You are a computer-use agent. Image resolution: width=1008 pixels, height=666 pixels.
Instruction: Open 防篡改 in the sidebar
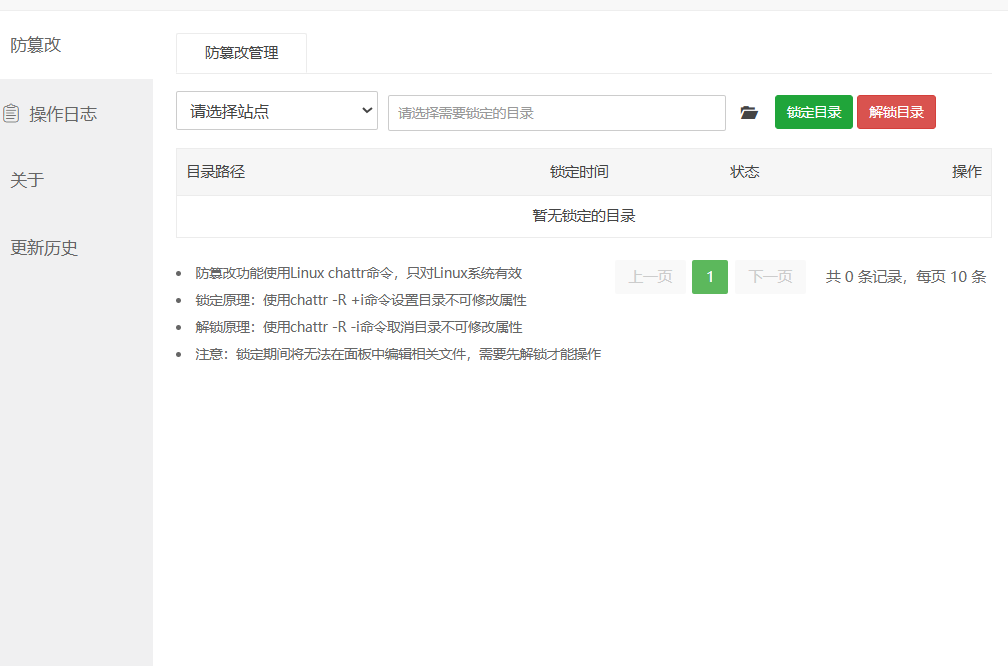pyautogui.click(x=36, y=45)
